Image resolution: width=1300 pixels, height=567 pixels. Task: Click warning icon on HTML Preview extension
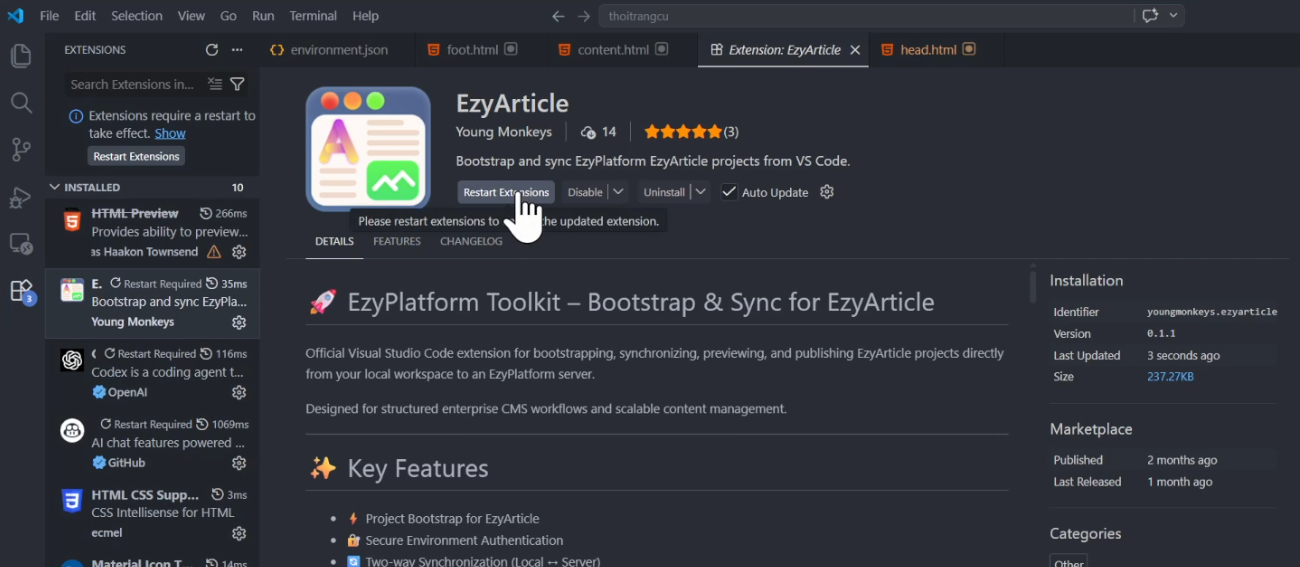(214, 252)
